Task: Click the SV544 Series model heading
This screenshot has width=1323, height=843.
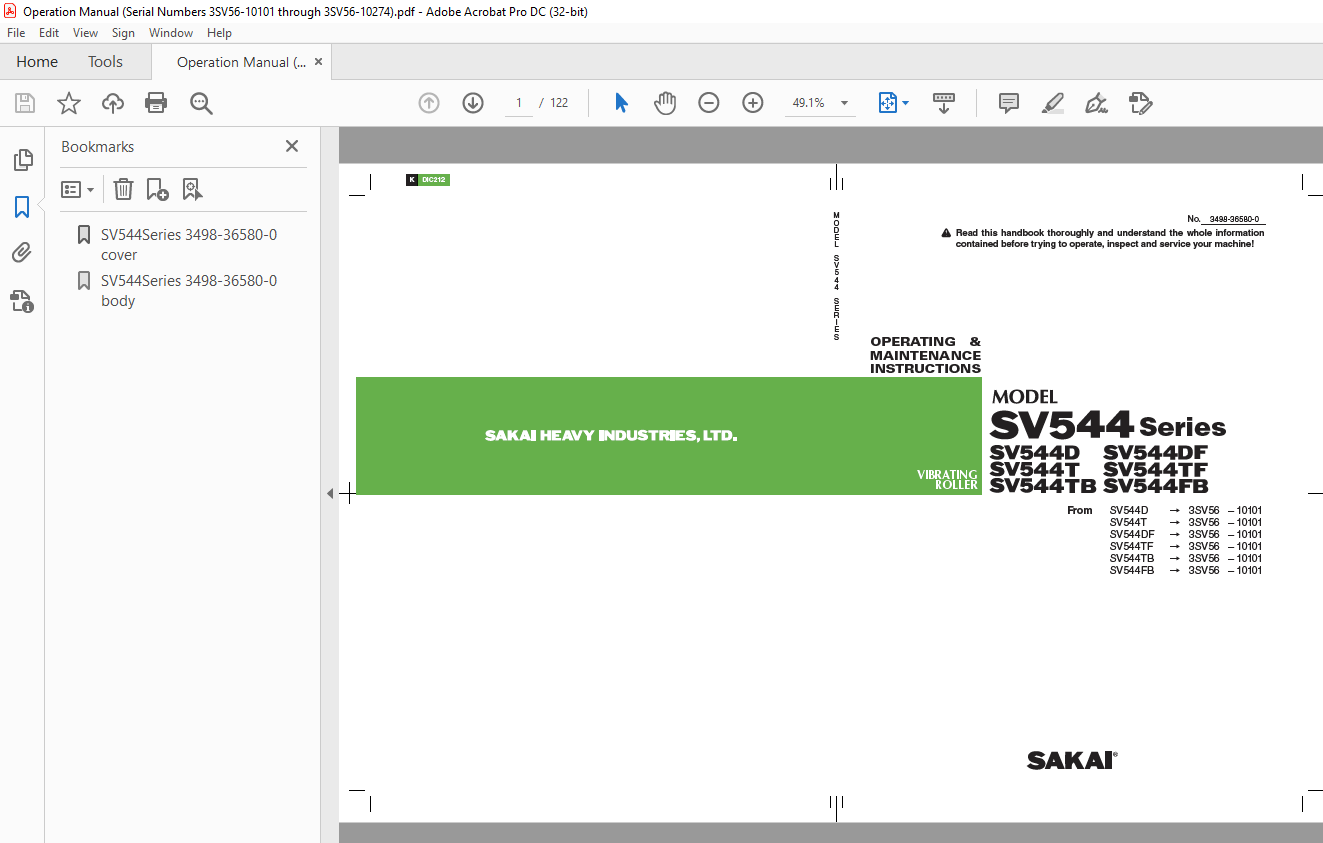Action: coord(1107,427)
